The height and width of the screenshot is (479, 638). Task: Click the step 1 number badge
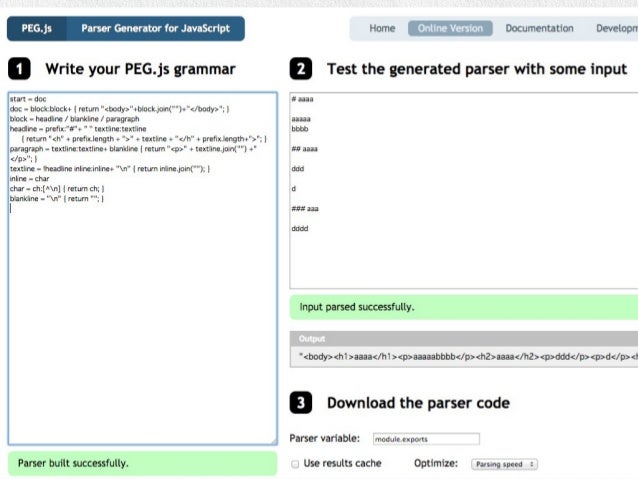coord(19,69)
